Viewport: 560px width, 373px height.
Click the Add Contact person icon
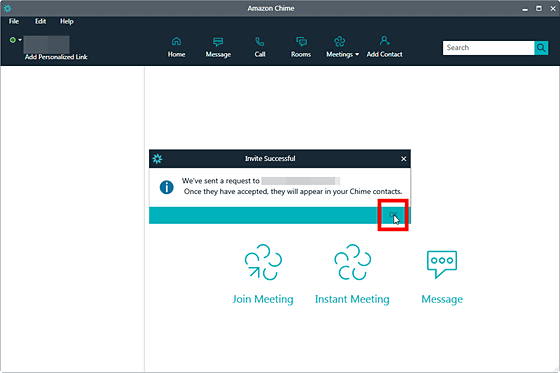[384, 41]
